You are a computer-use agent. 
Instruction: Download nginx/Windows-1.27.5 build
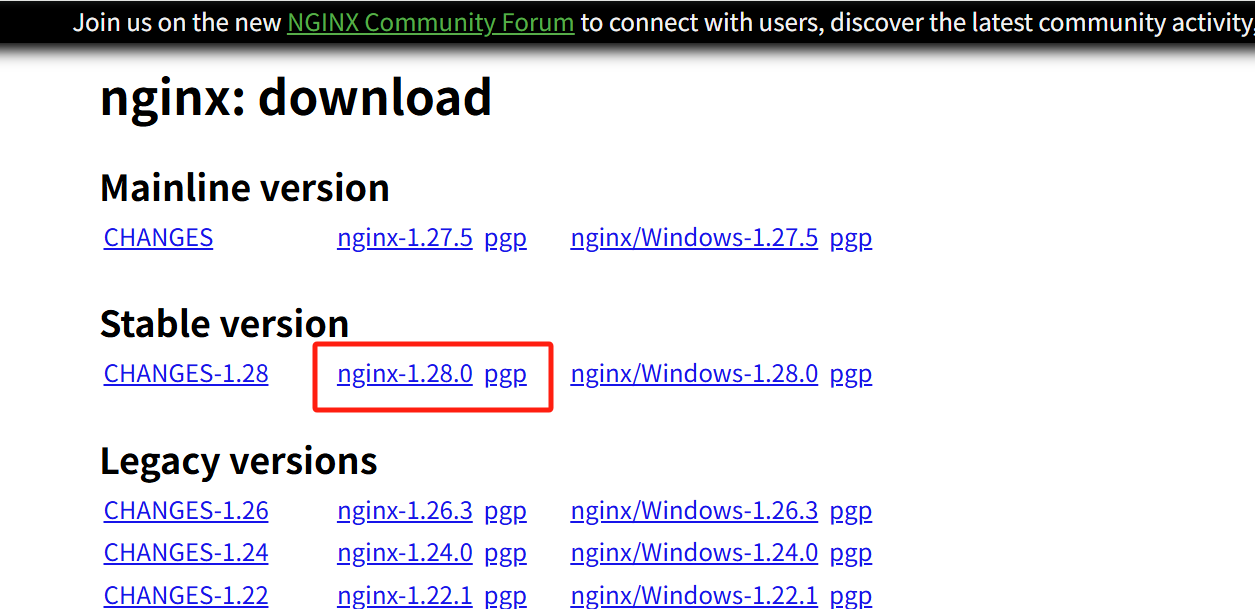pyautogui.click(x=694, y=238)
